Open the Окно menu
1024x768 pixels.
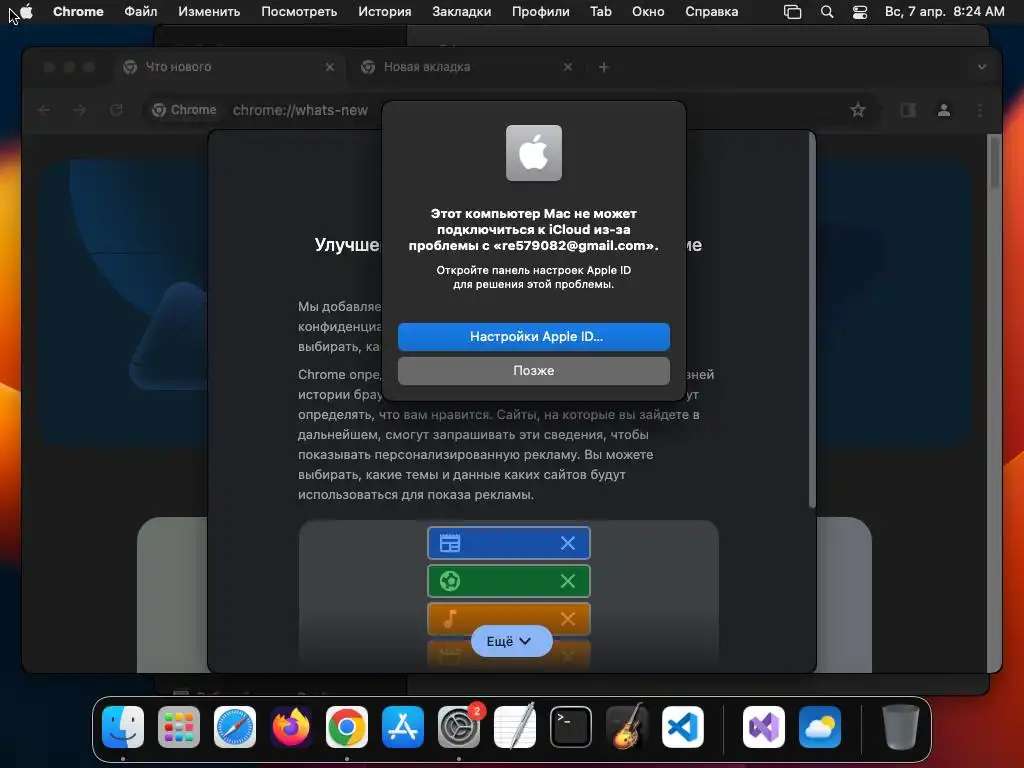tap(648, 12)
